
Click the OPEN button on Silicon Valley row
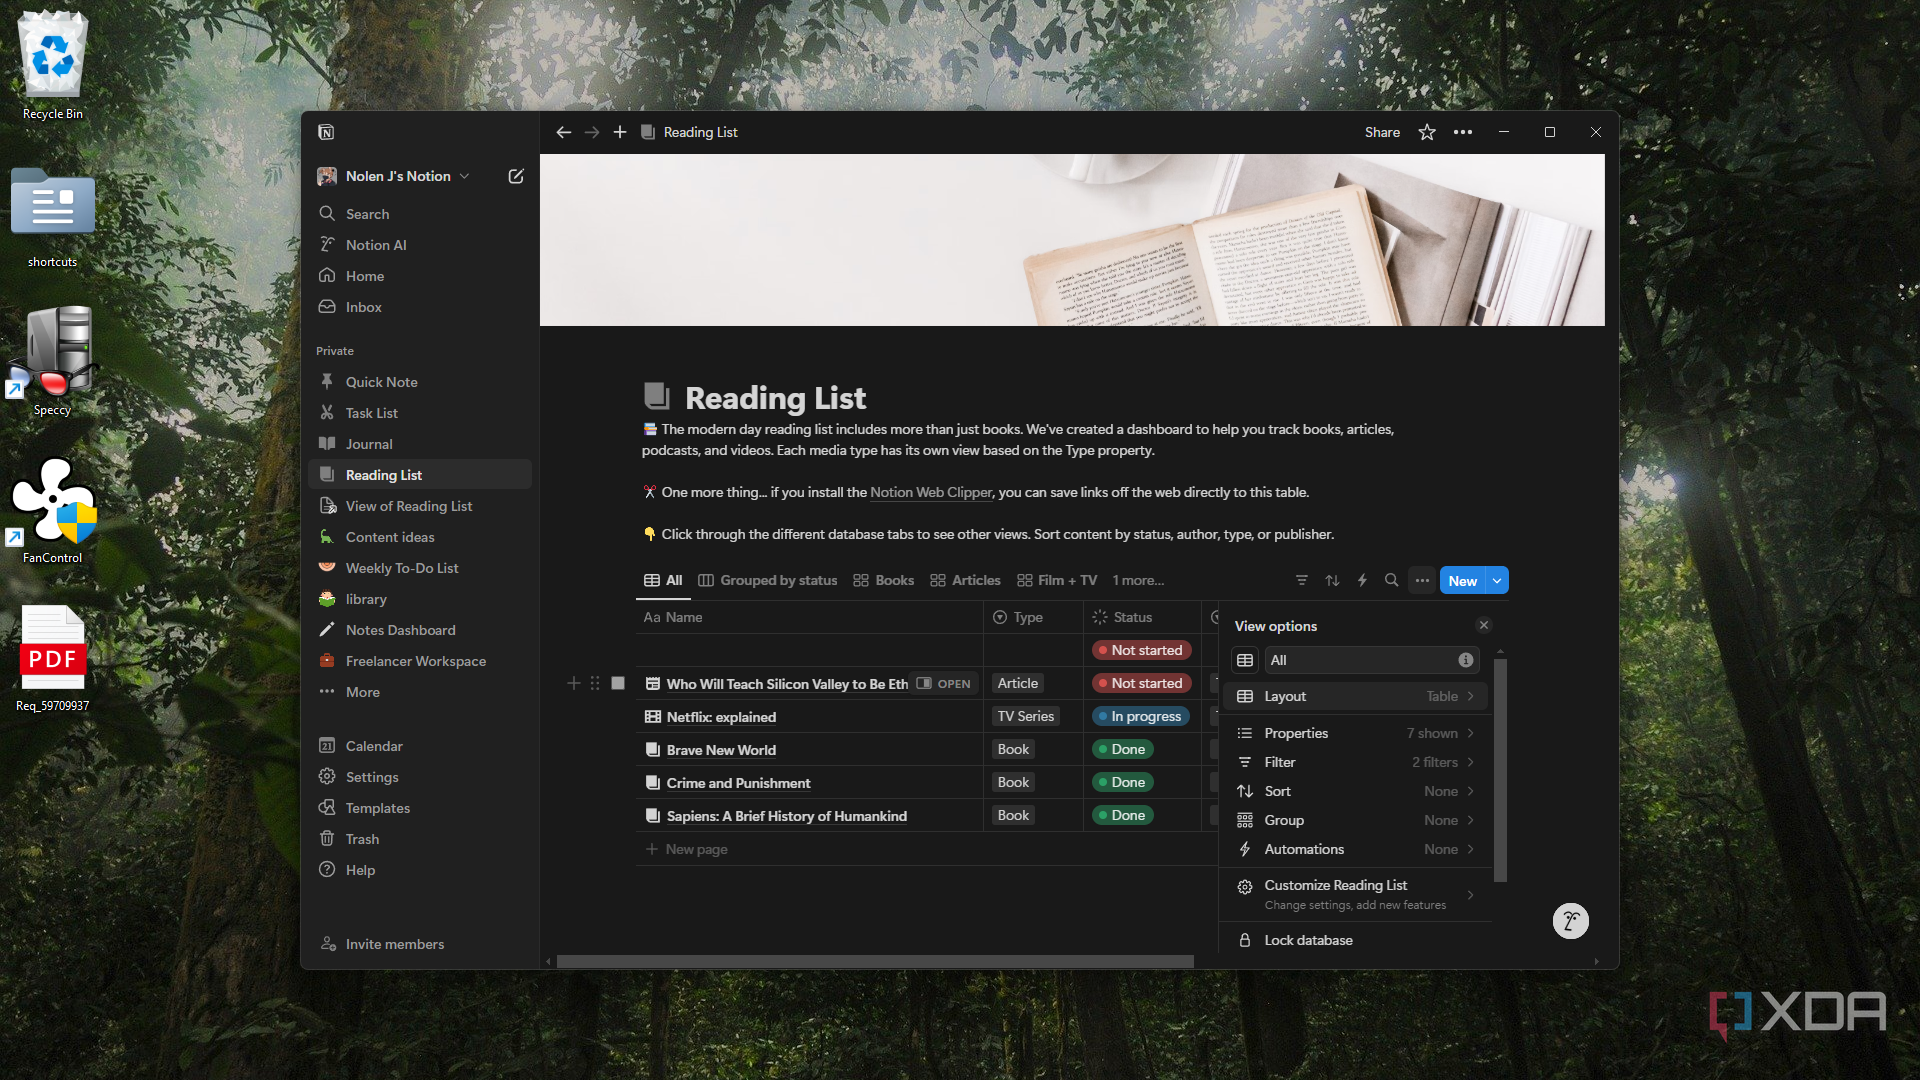point(944,684)
